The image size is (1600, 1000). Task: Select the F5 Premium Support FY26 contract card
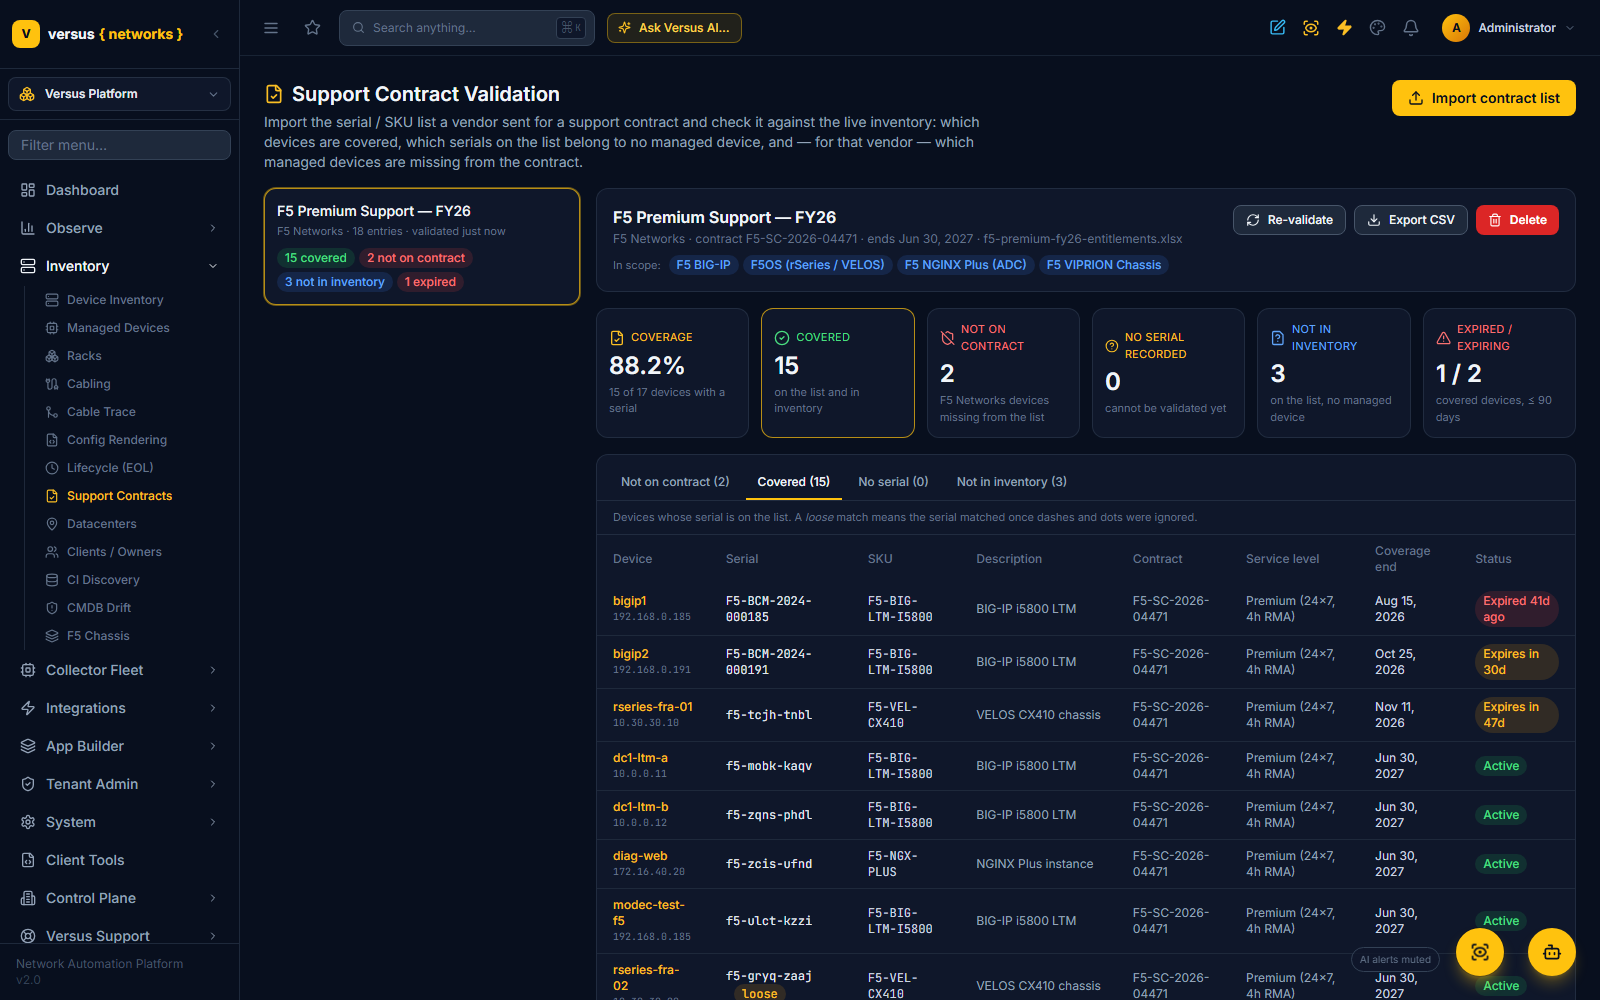pos(422,246)
